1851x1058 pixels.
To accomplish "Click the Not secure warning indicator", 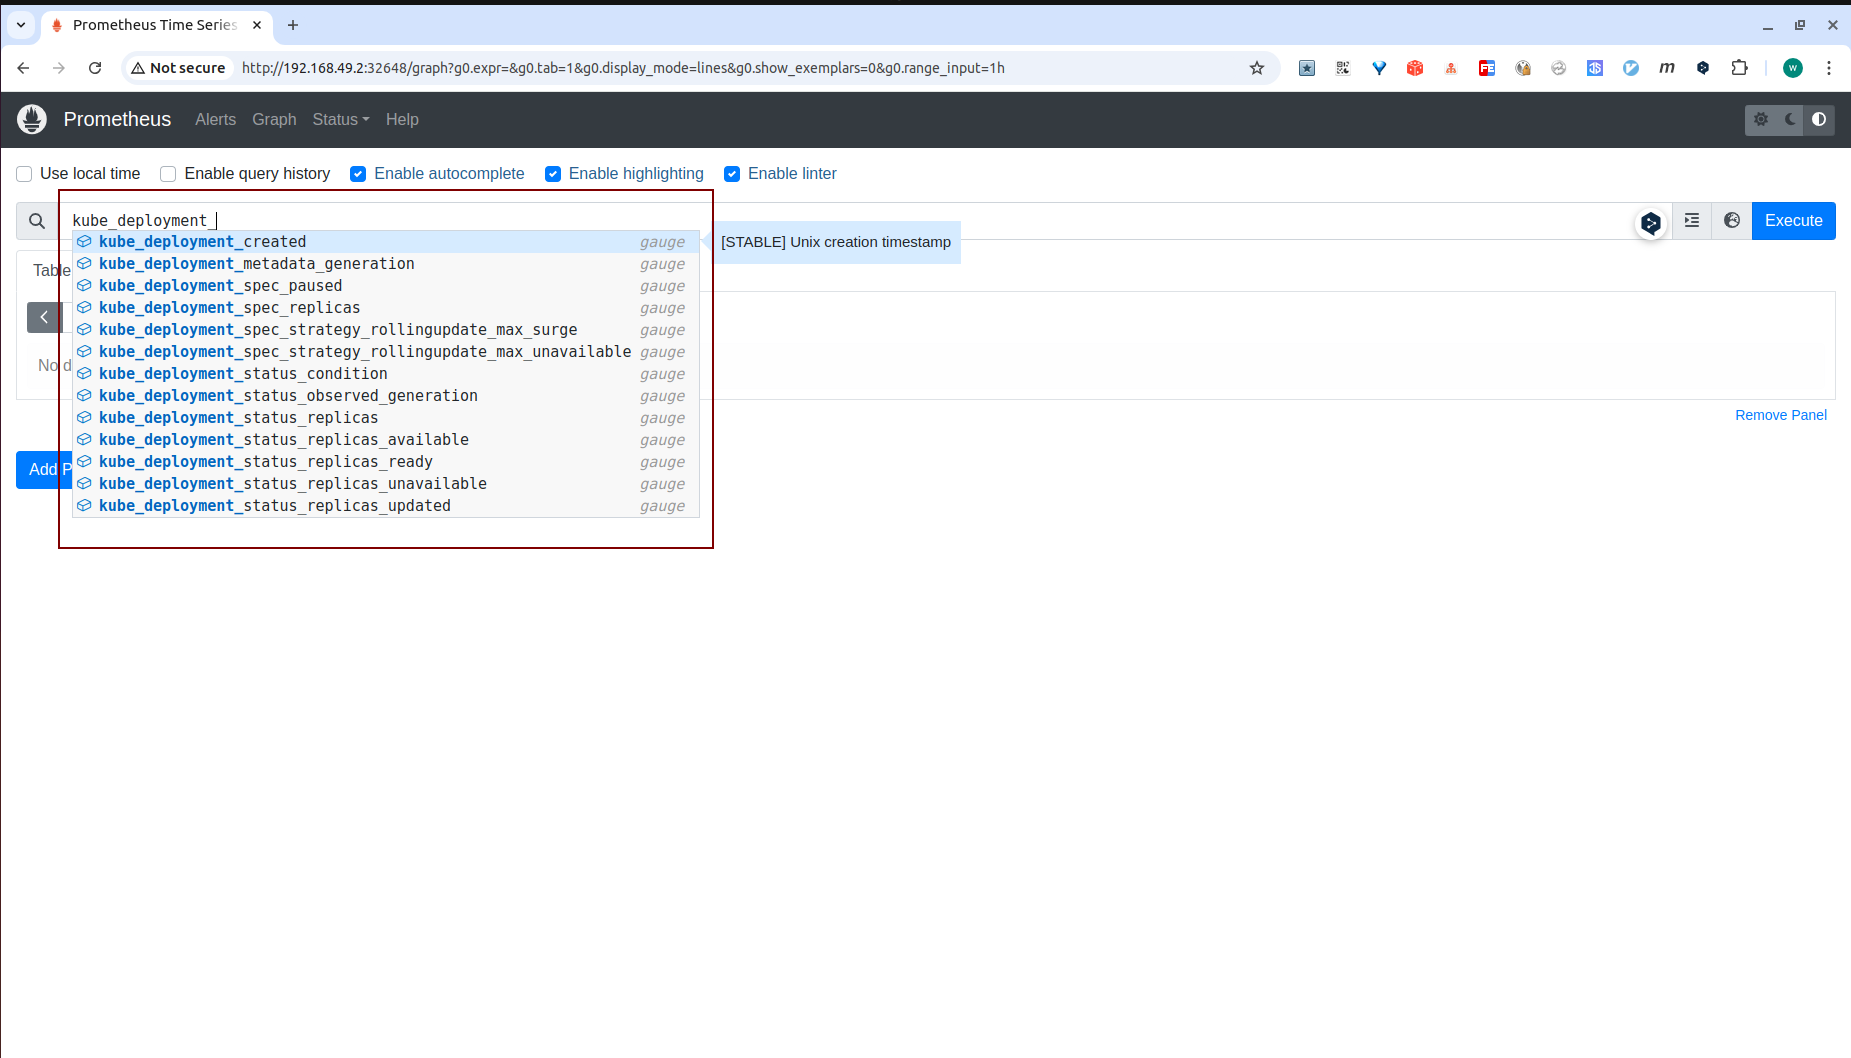I will 179,68.
